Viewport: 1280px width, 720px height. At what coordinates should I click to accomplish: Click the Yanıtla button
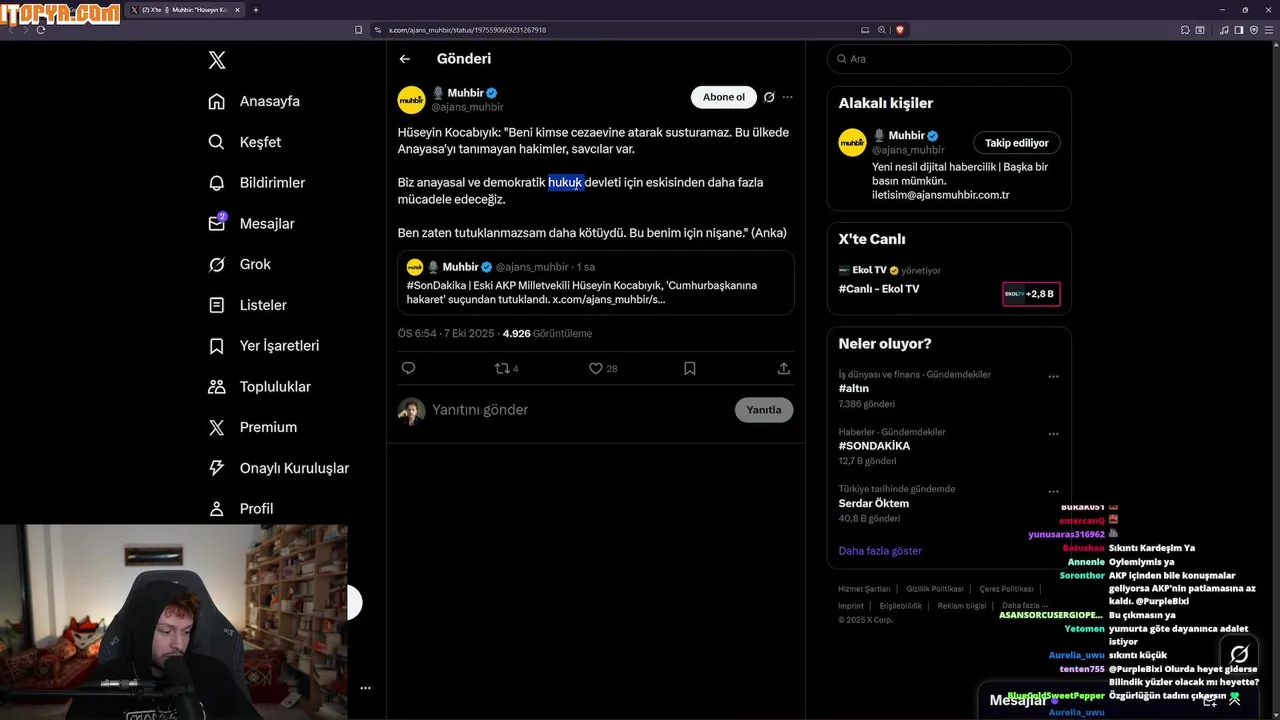[x=764, y=410]
